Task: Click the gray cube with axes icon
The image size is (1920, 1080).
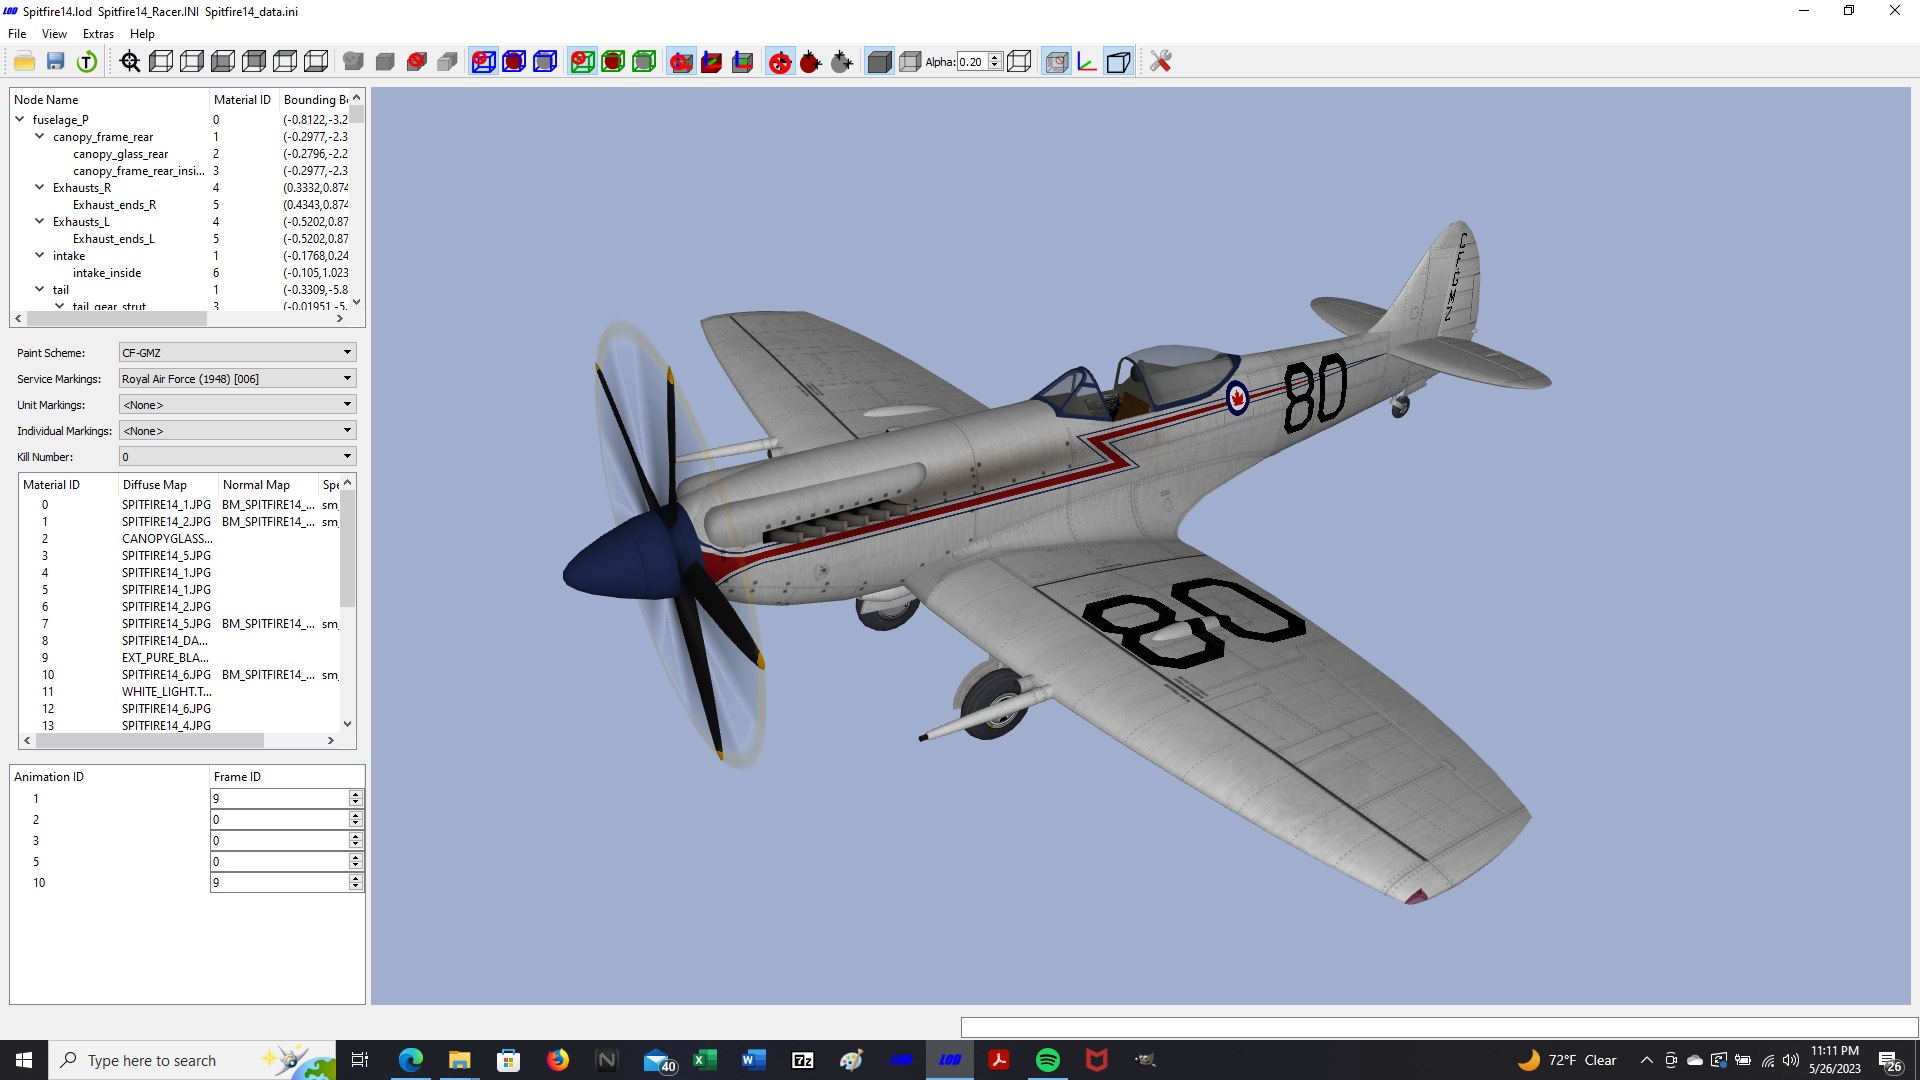Action: coord(743,62)
